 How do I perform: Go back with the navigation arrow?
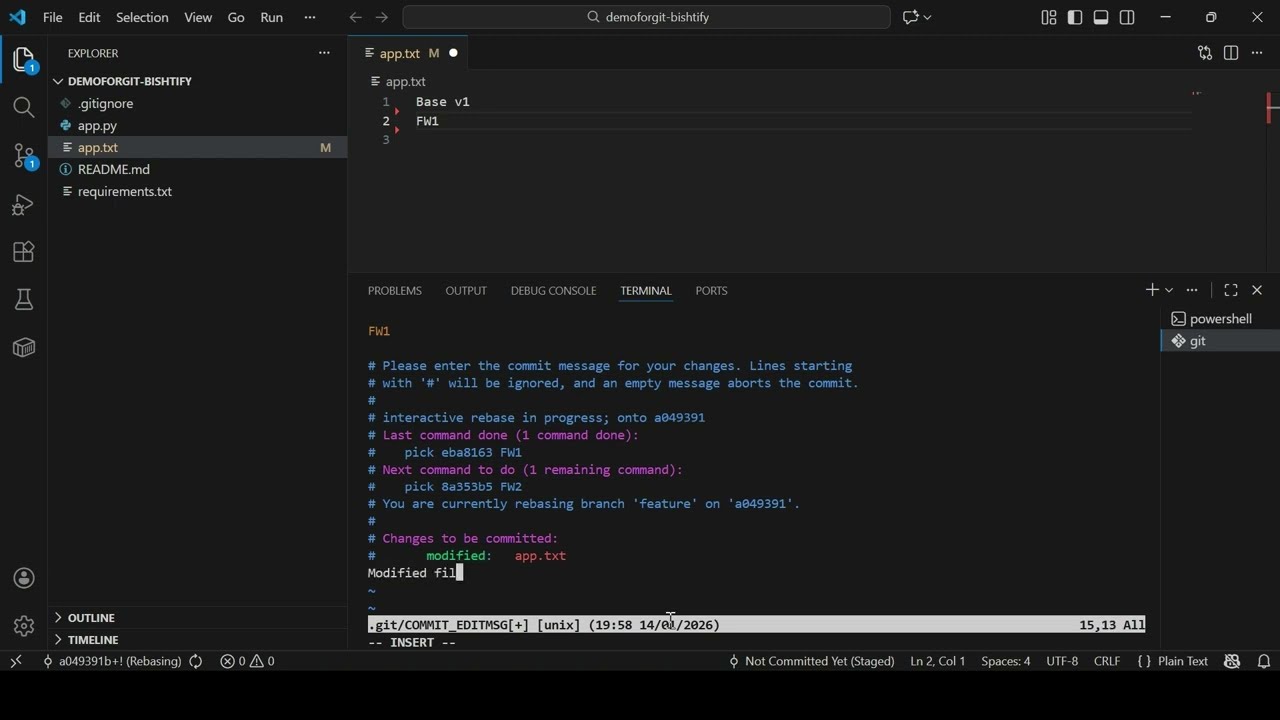pyautogui.click(x=356, y=17)
